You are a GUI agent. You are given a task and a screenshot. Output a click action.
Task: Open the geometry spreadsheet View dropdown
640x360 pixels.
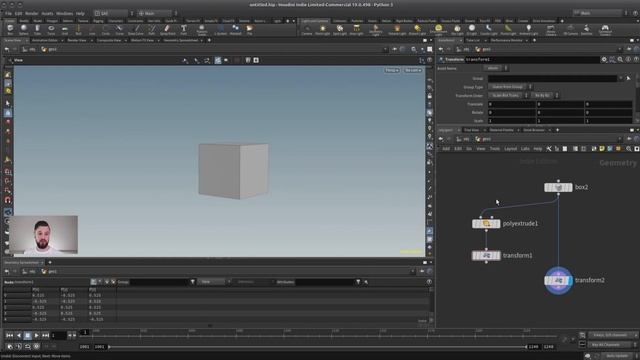[x=213, y=282]
